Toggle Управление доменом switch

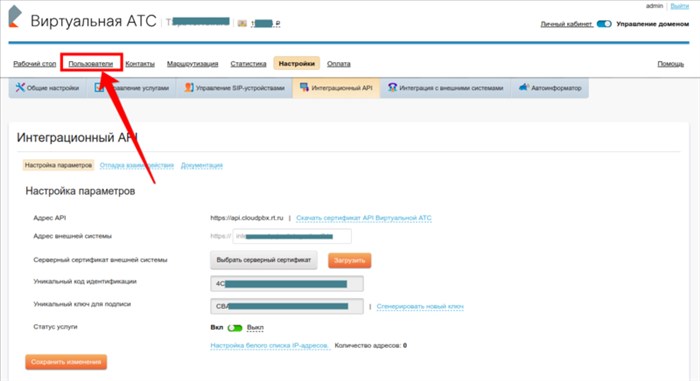click(x=604, y=24)
